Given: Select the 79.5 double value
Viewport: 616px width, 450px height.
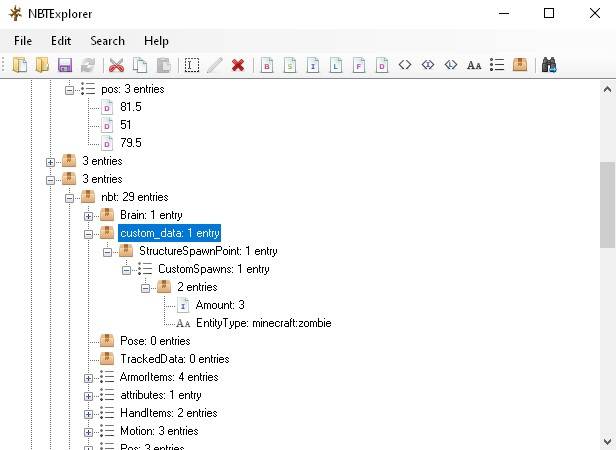Looking at the screenshot, I should (x=130, y=143).
